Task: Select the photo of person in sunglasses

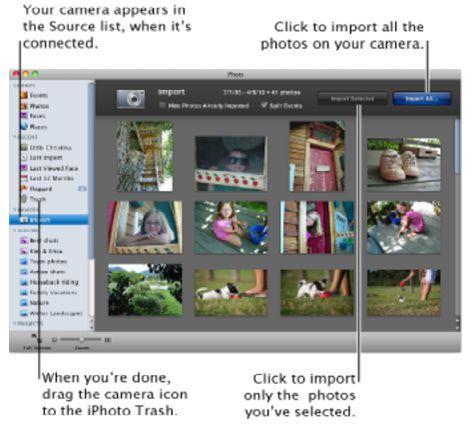Action: pos(231,163)
